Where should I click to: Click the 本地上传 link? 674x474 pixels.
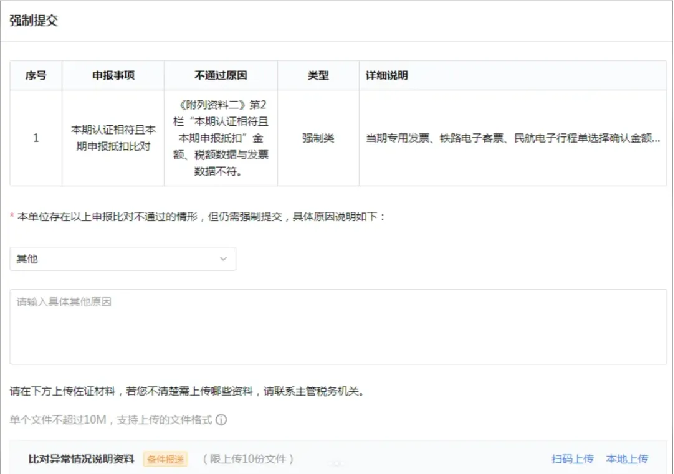point(627,459)
